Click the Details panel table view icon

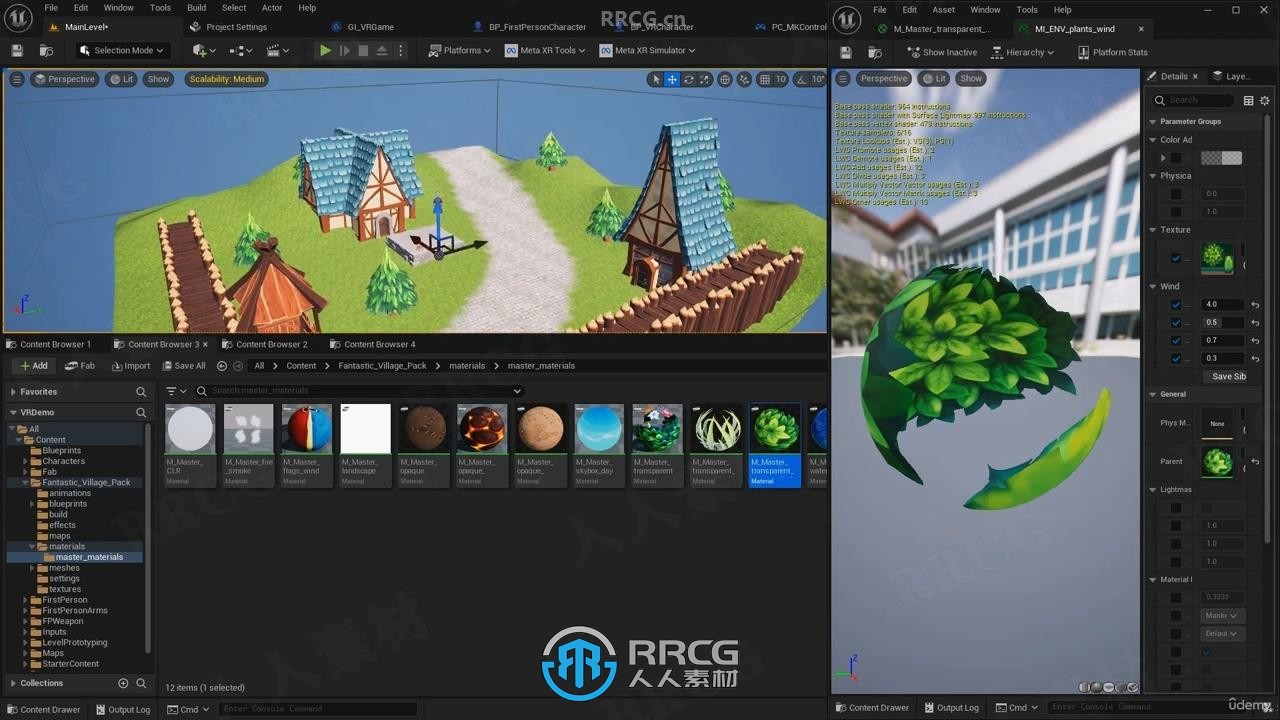click(1248, 100)
